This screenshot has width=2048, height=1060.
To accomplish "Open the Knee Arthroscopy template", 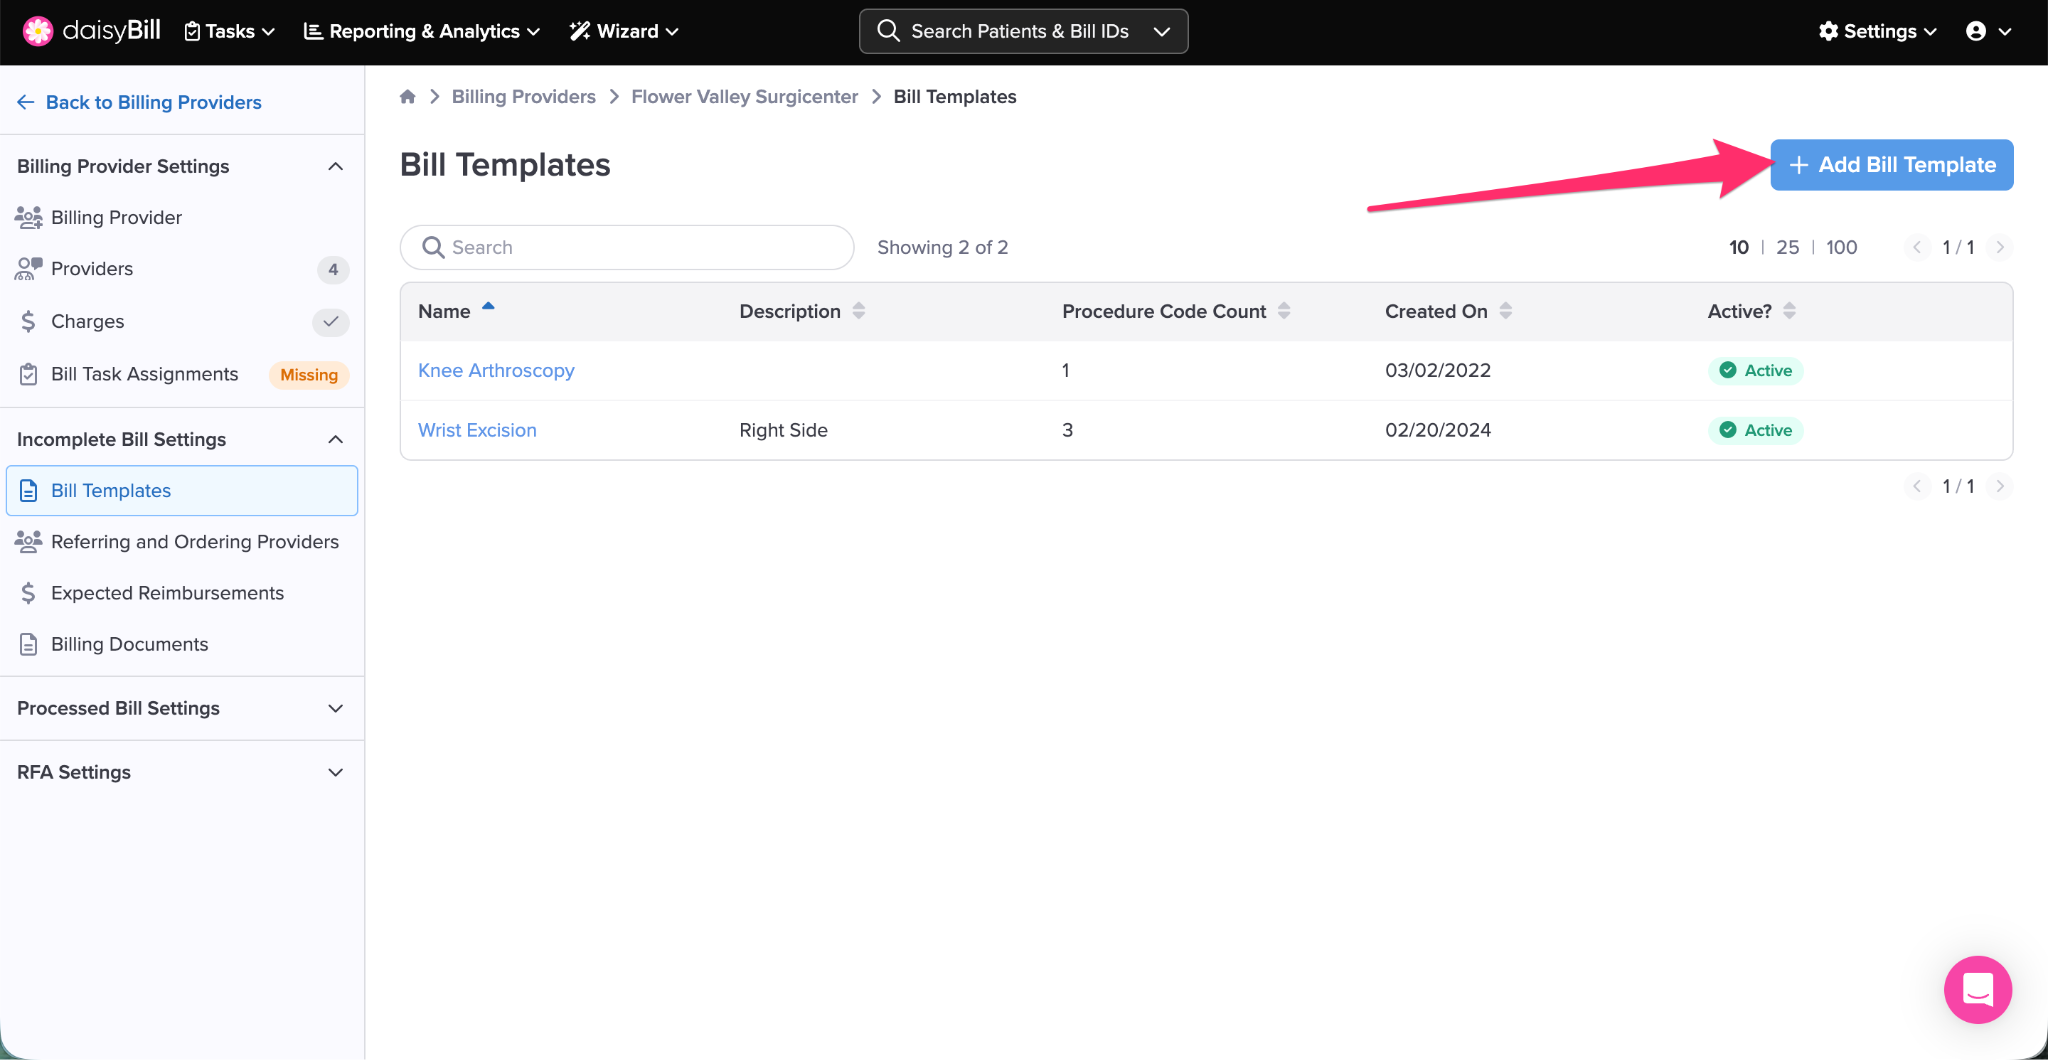I will [x=496, y=370].
